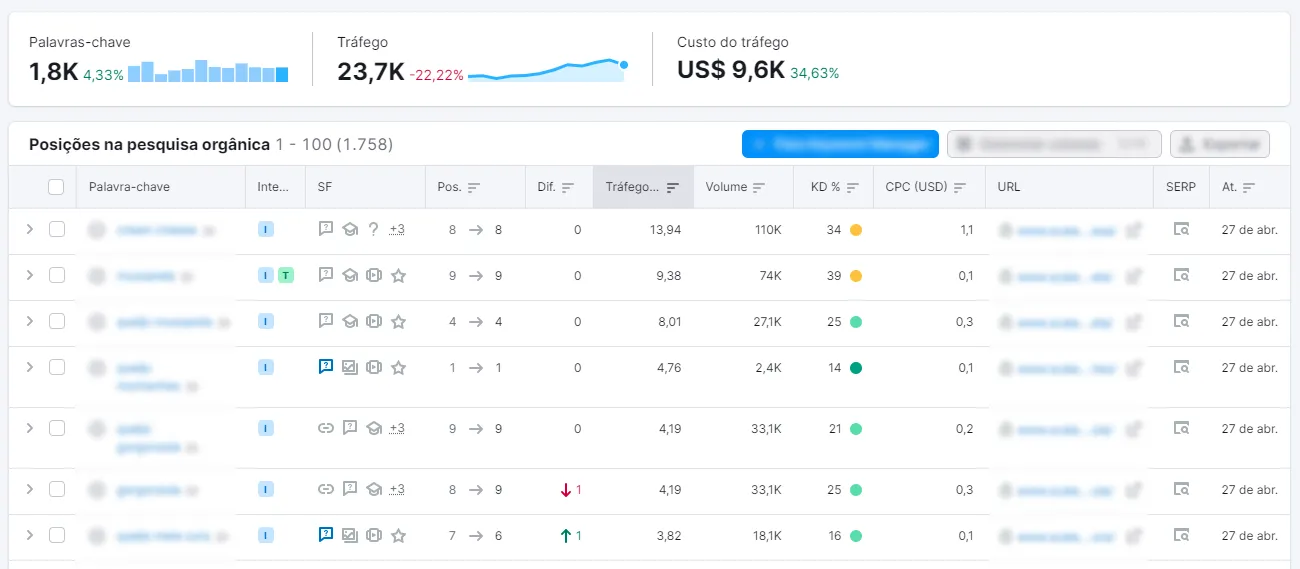Click the video SF icon in the 8,01 row
The image size is (1300, 569).
point(374,322)
